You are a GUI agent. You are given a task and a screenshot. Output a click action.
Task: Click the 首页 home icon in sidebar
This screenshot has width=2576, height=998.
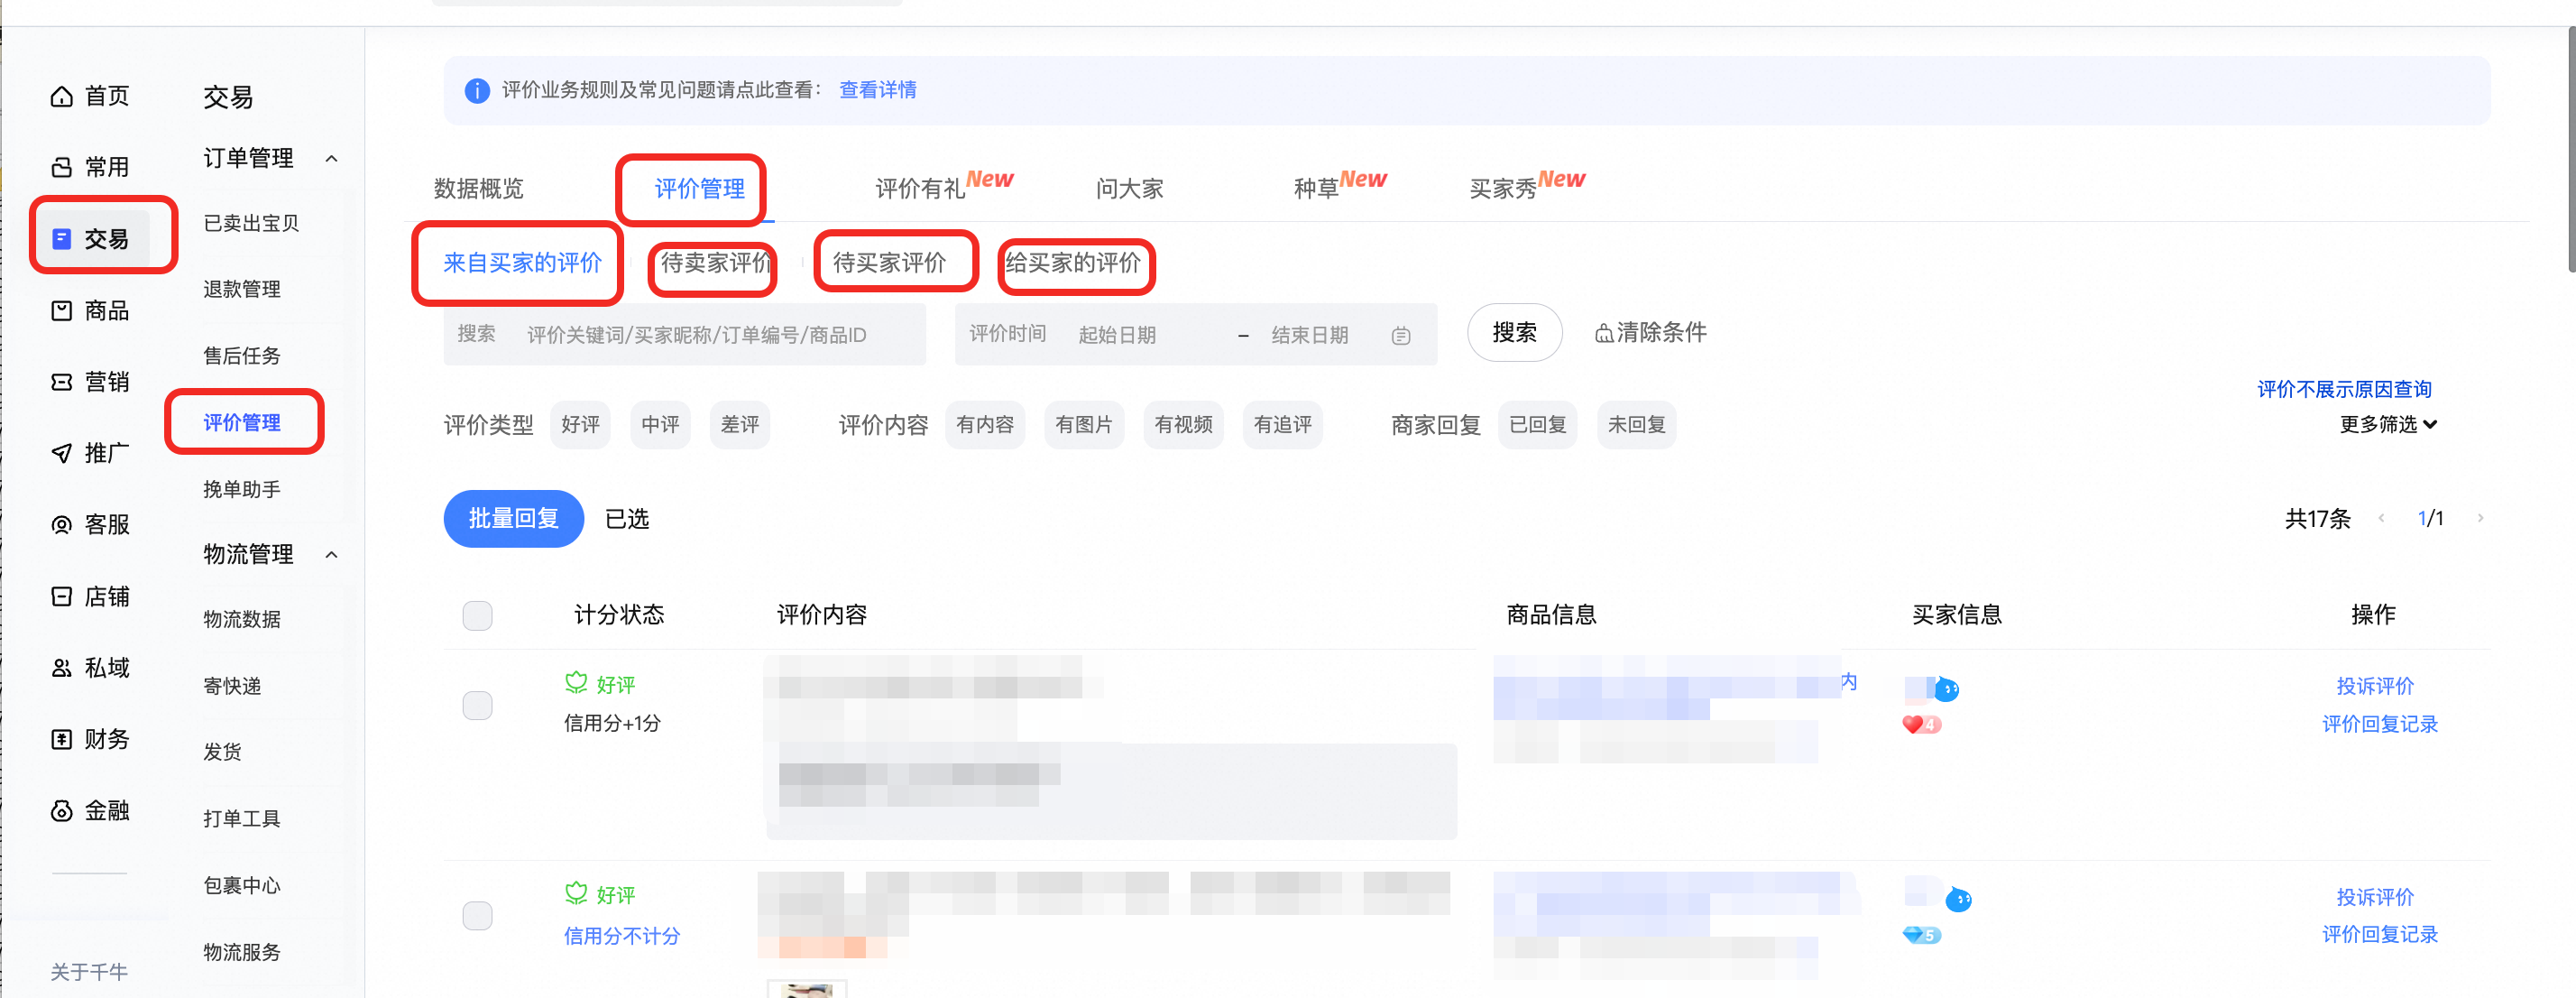click(62, 96)
